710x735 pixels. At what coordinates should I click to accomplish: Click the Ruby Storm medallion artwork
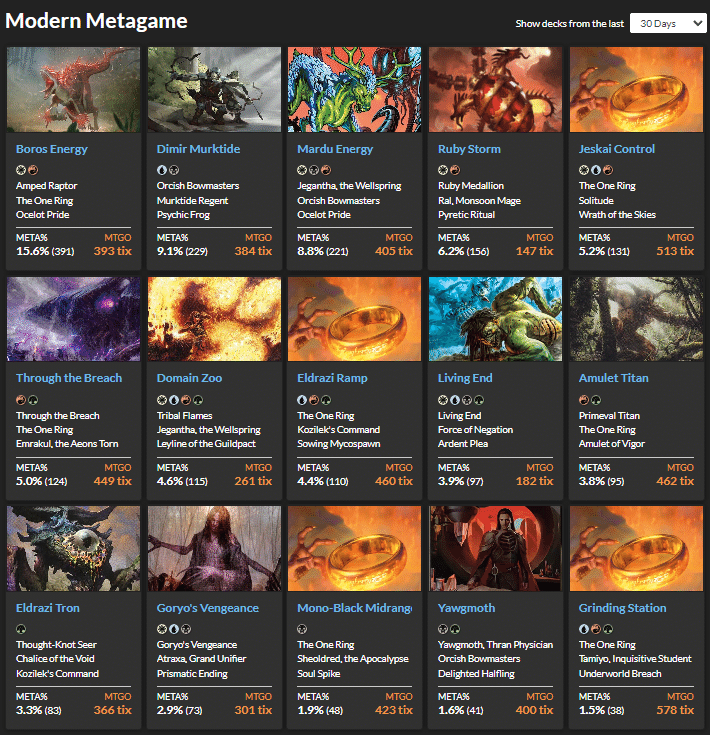coord(495,89)
